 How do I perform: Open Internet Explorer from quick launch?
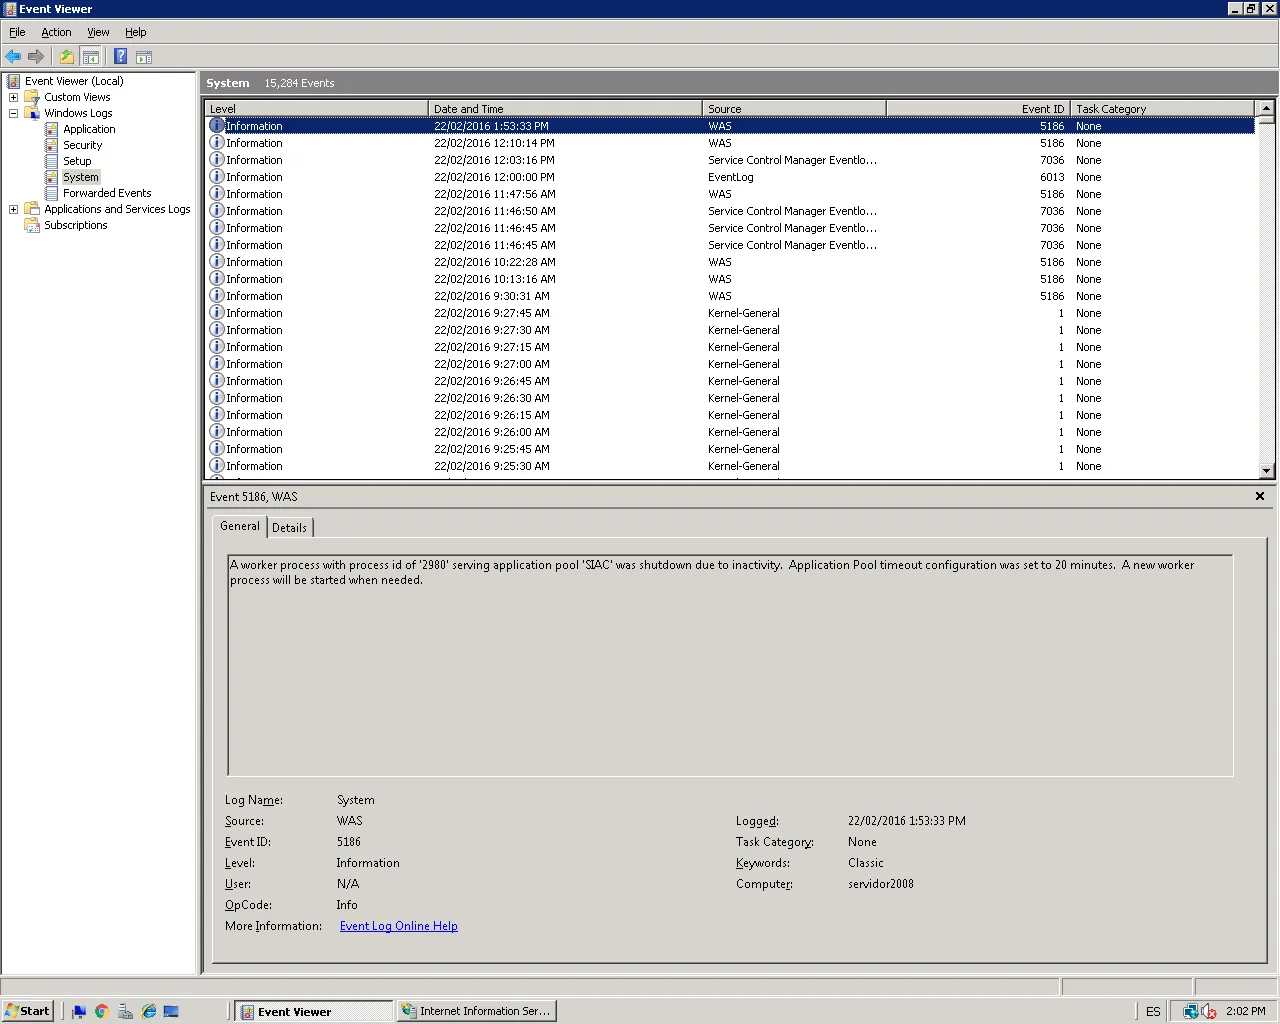pos(149,1011)
